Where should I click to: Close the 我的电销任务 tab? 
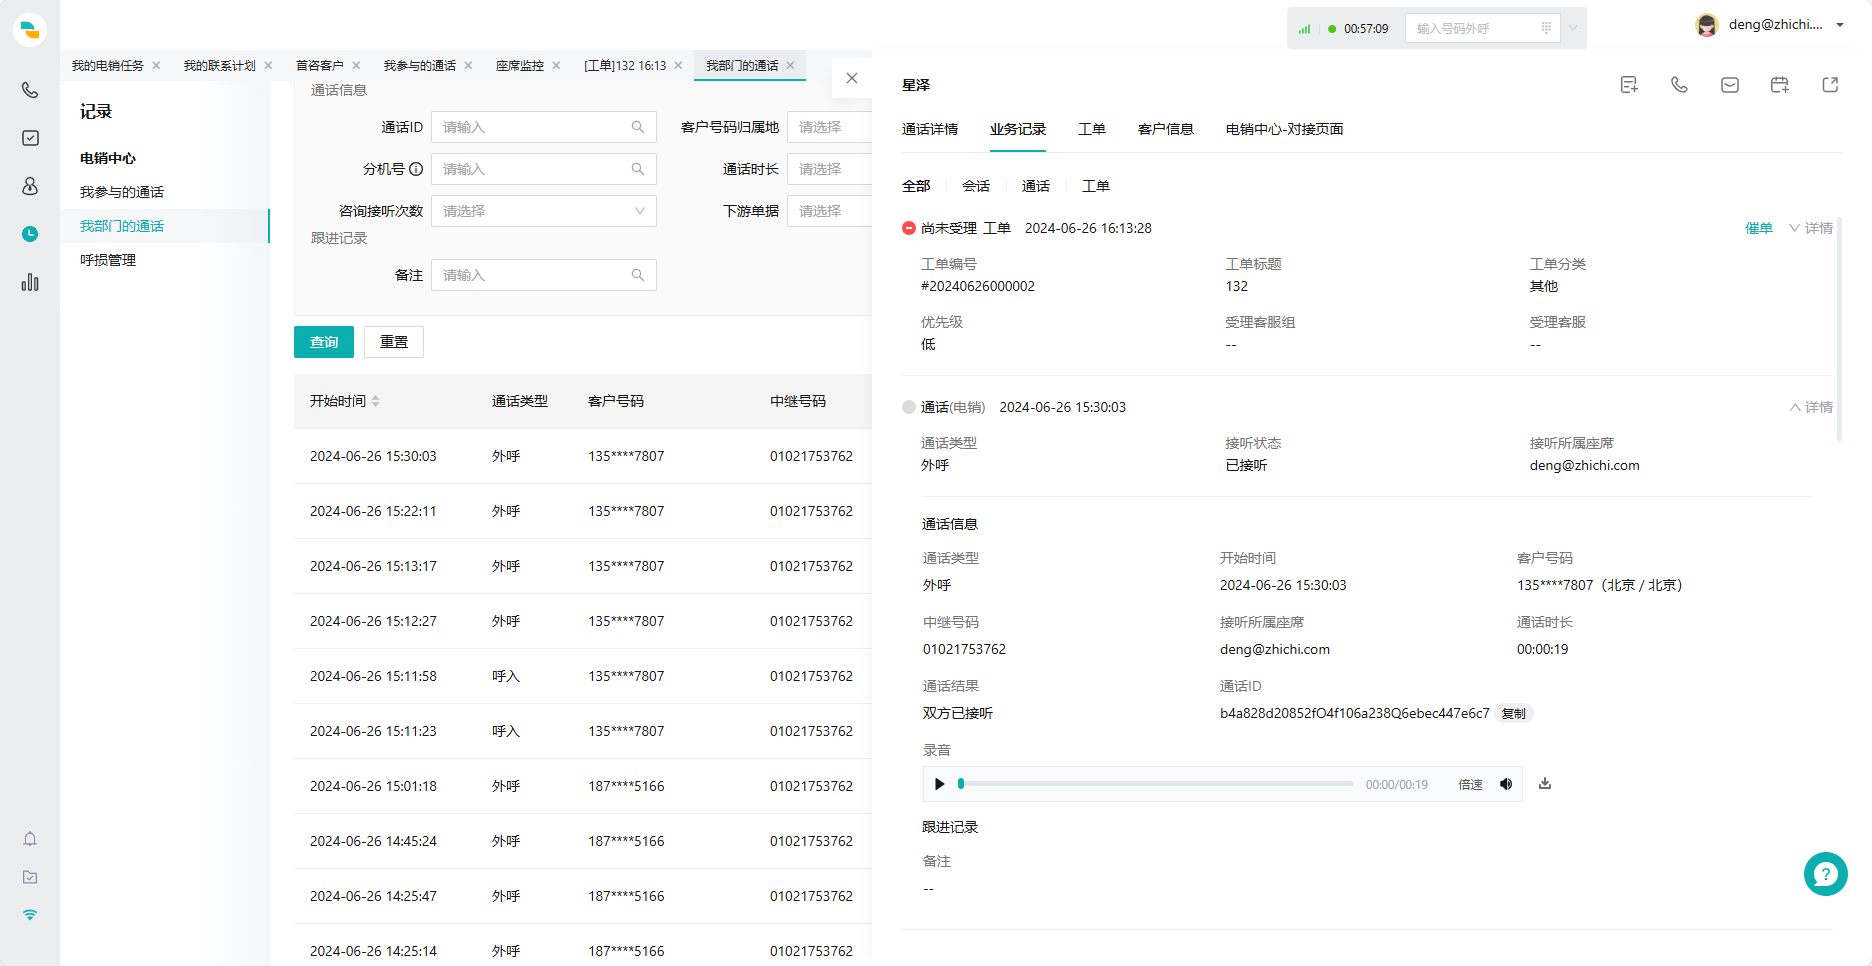(156, 65)
